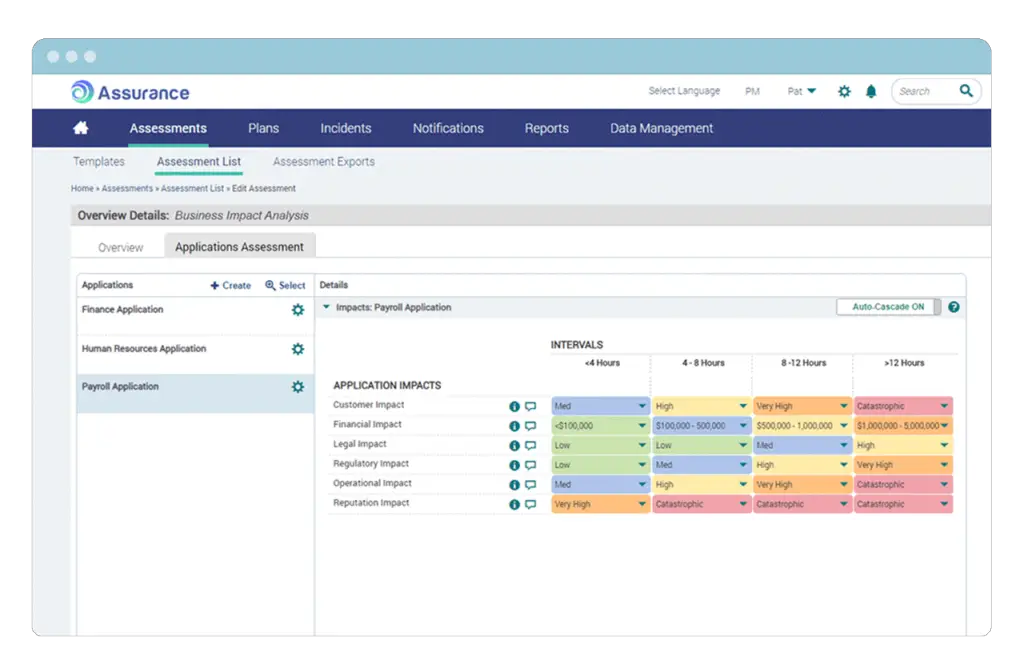The width and height of the screenshot is (1024, 672).
Task: Open notifications bell icon
Action: [x=871, y=91]
